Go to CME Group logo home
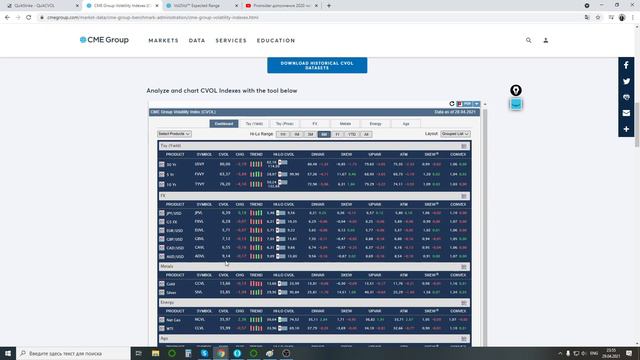 tap(104, 40)
